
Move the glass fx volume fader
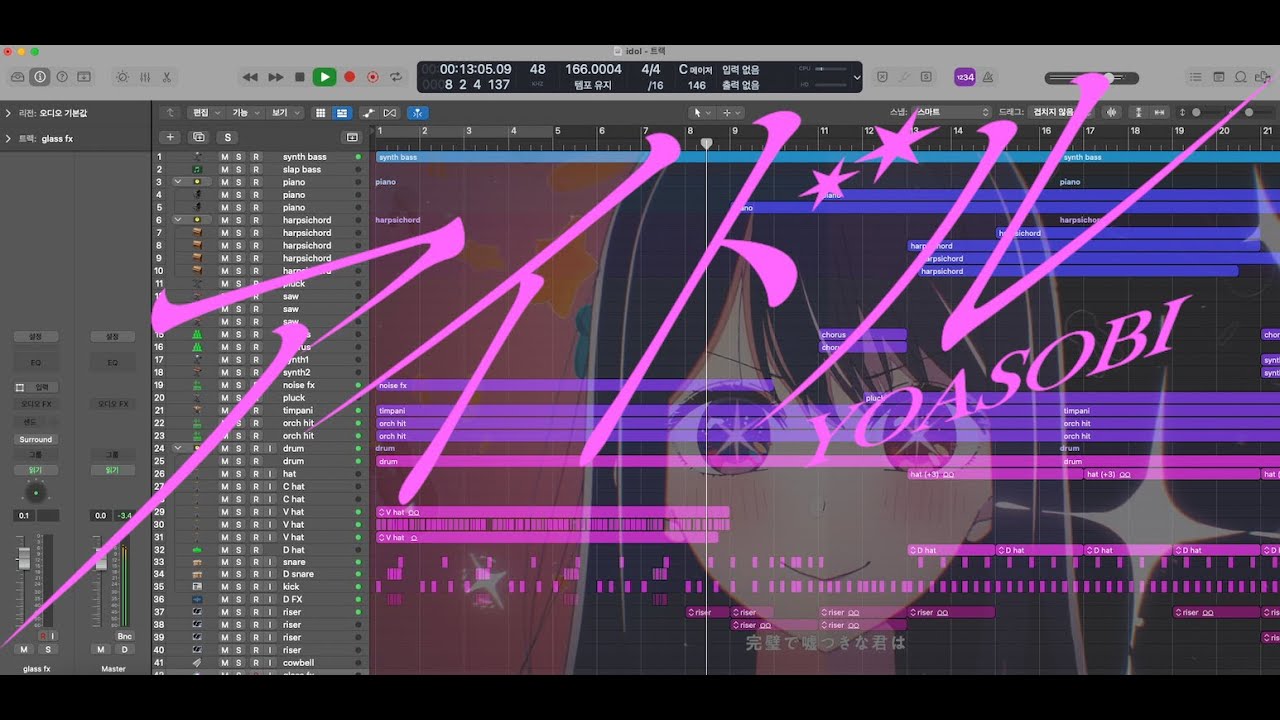tap(24, 559)
